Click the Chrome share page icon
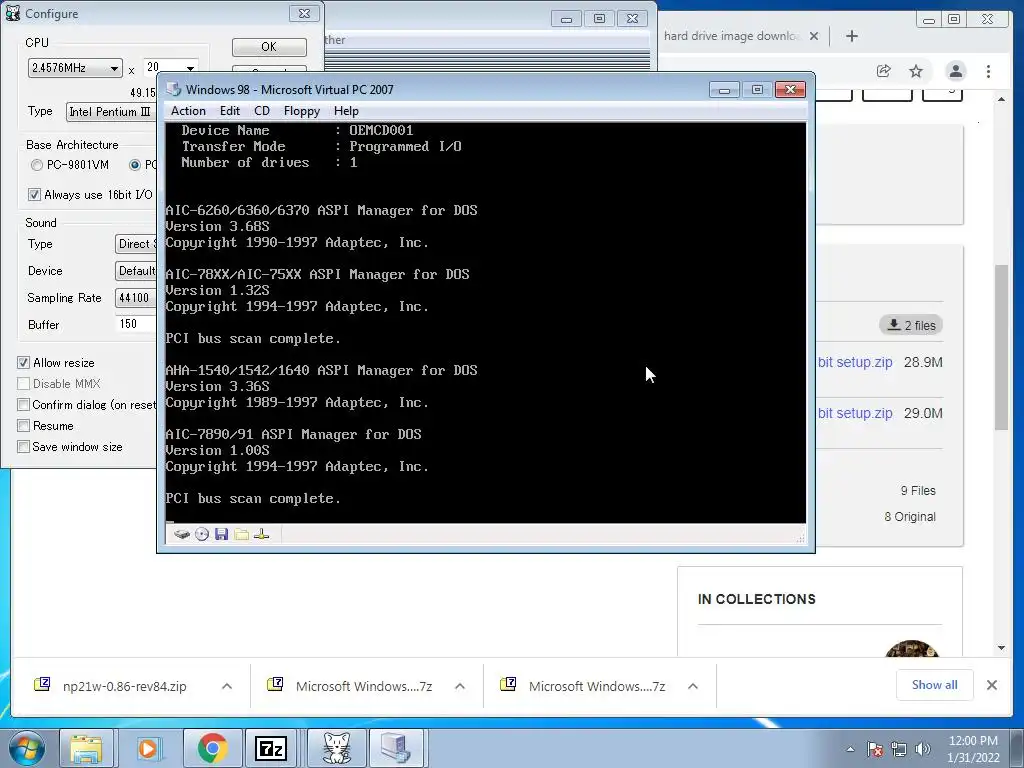The width and height of the screenshot is (1024, 768). pyautogui.click(x=884, y=71)
